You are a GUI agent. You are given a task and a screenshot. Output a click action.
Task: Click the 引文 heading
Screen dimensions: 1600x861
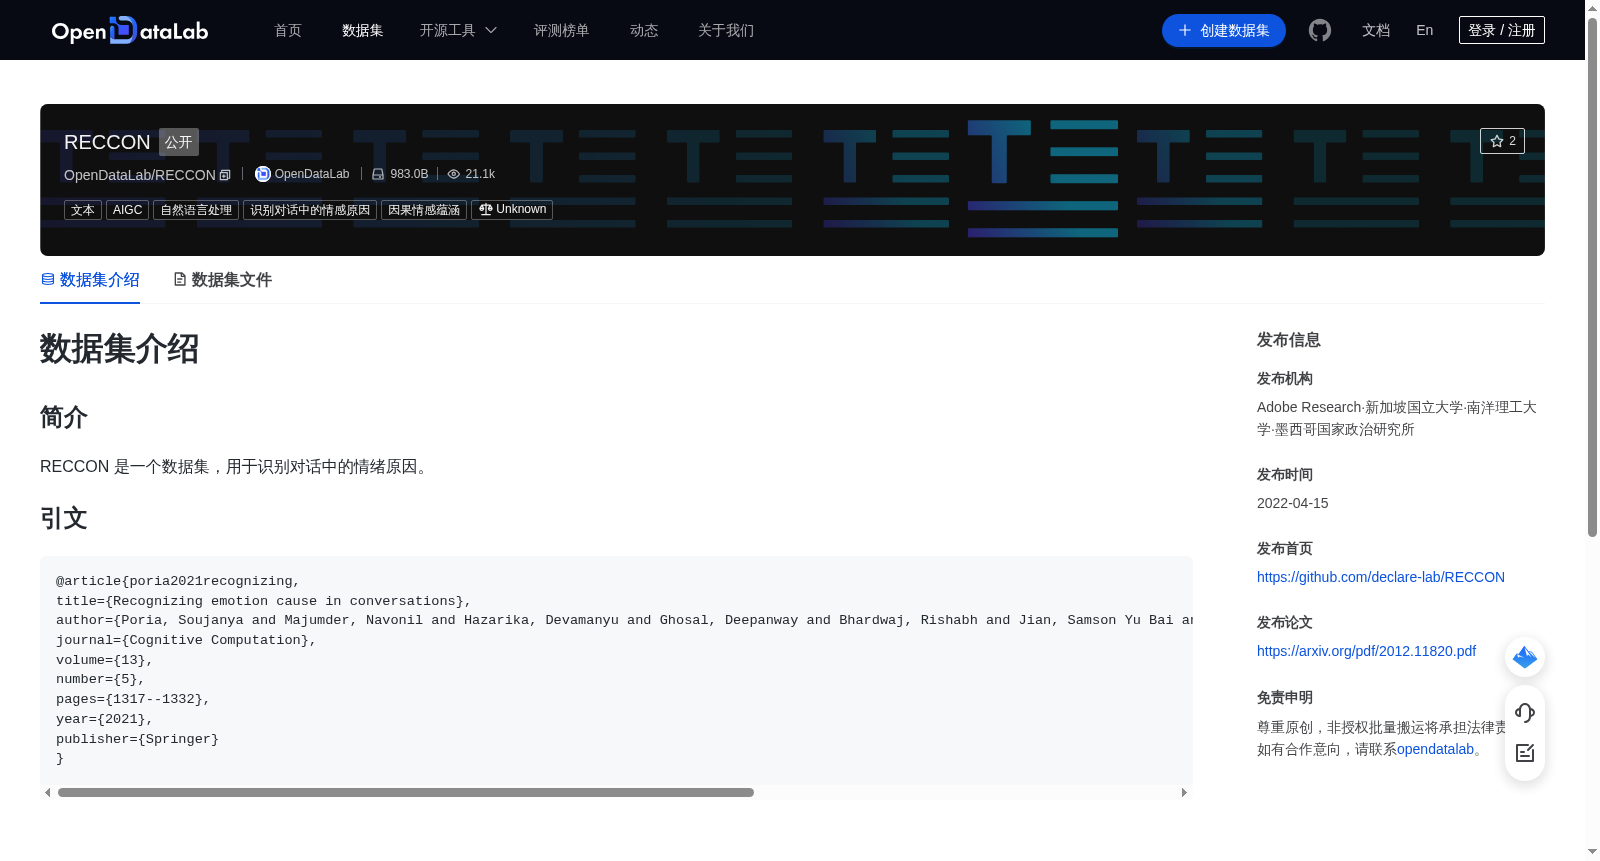[x=64, y=518]
